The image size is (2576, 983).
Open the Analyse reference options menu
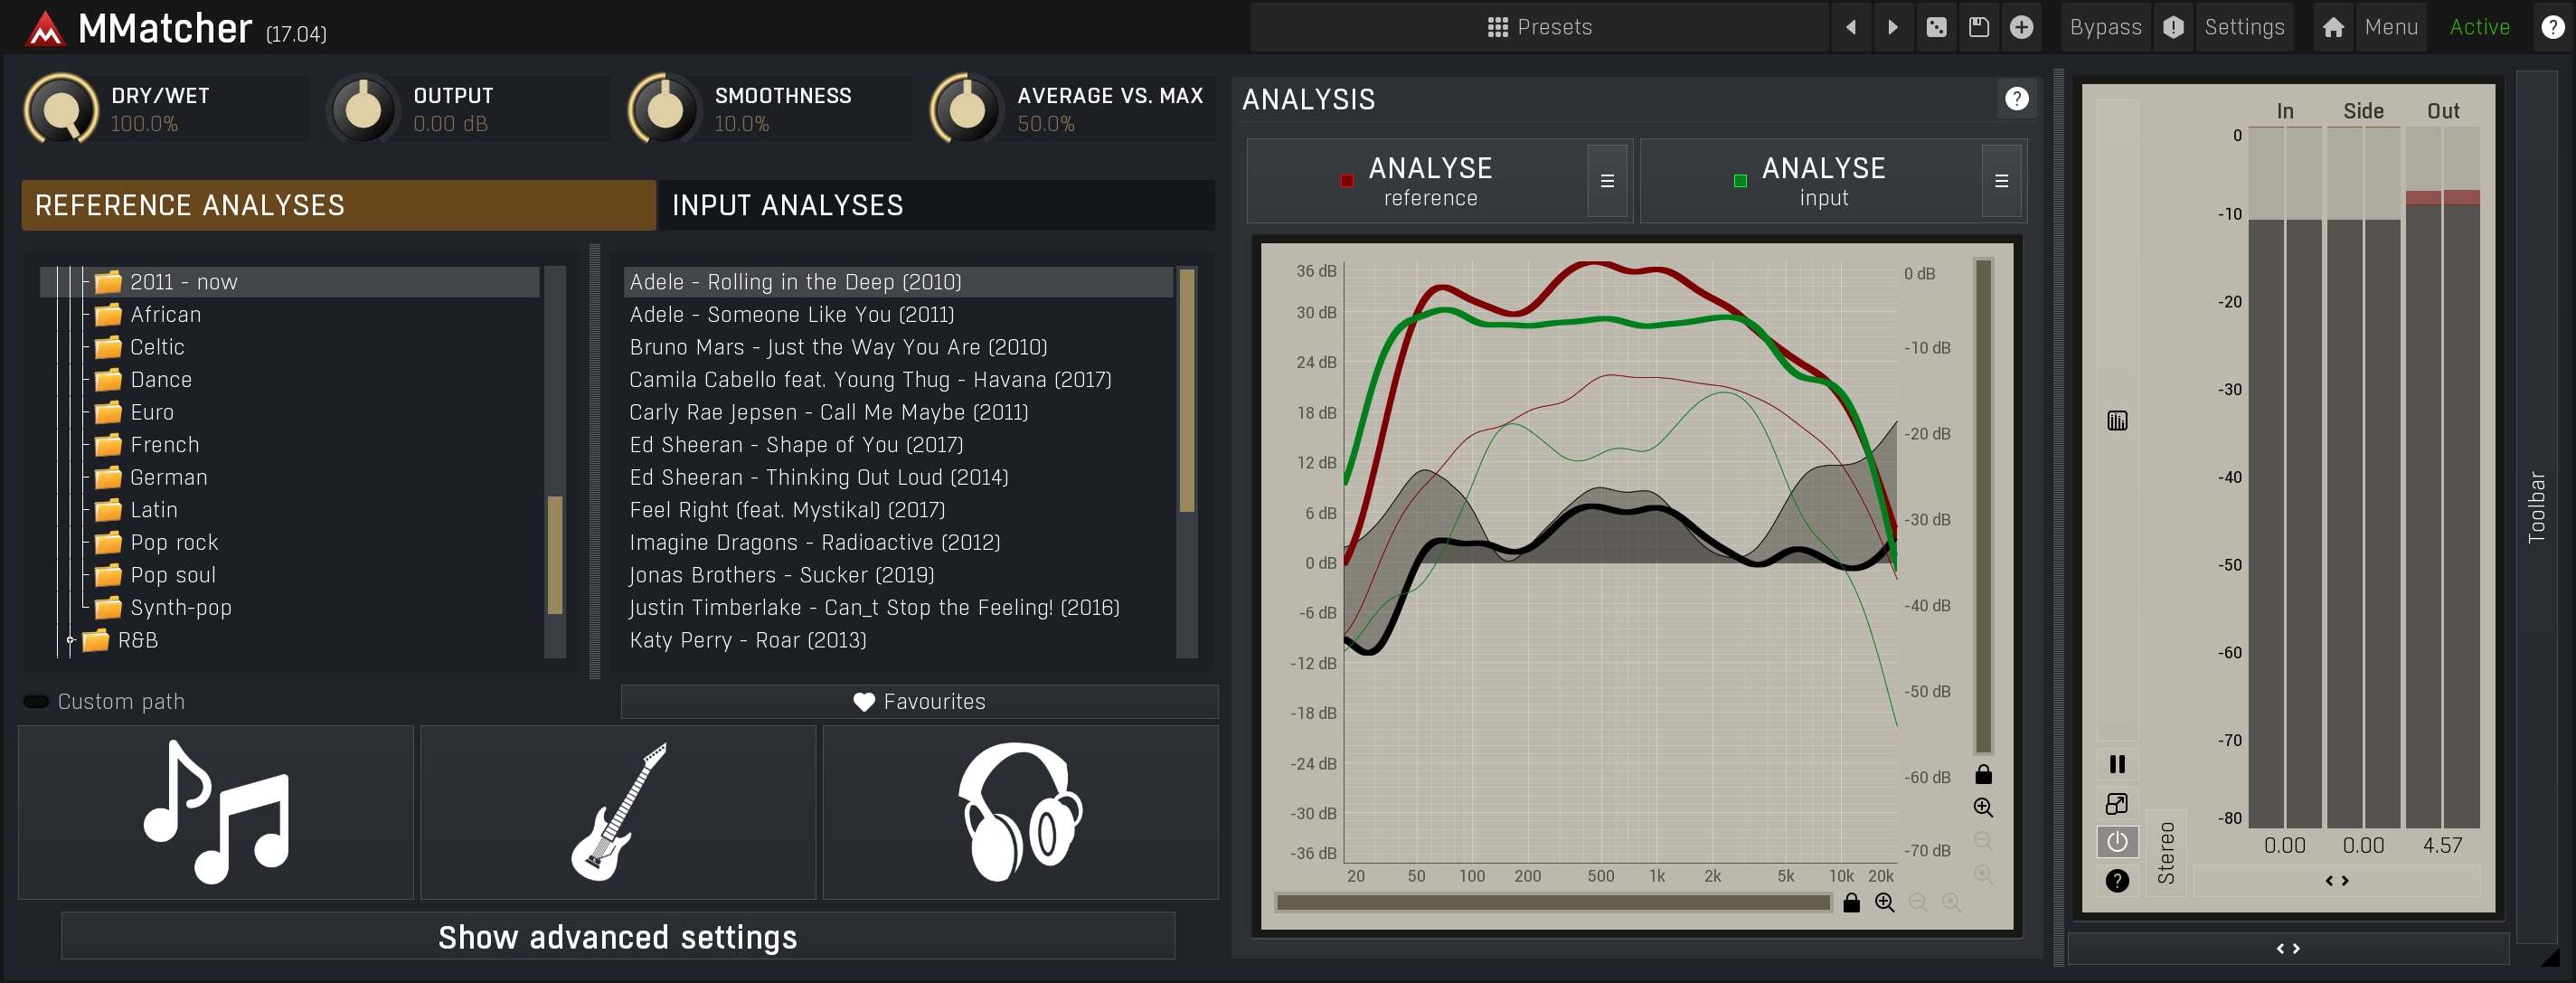coord(1607,181)
